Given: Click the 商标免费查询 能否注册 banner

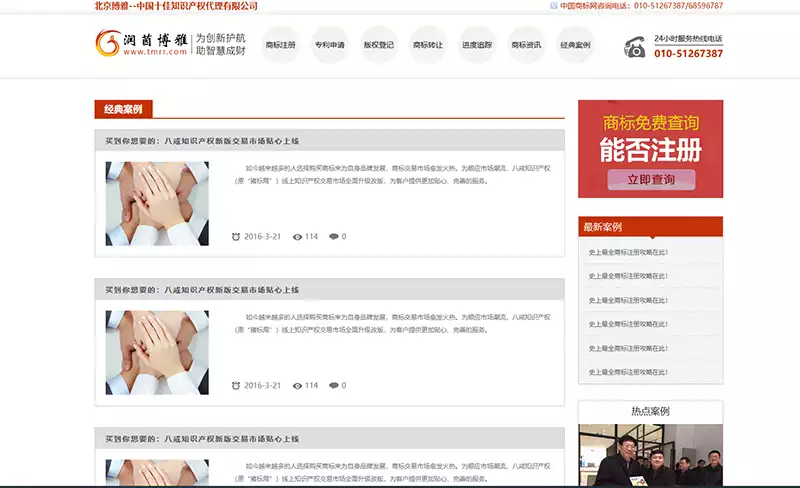Looking at the screenshot, I should click(651, 149).
